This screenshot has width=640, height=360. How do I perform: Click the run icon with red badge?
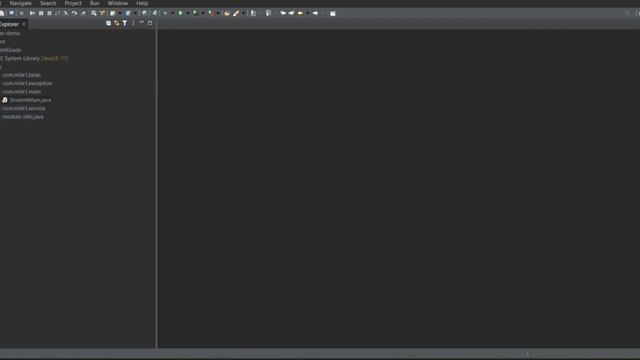(x=211, y=13)
